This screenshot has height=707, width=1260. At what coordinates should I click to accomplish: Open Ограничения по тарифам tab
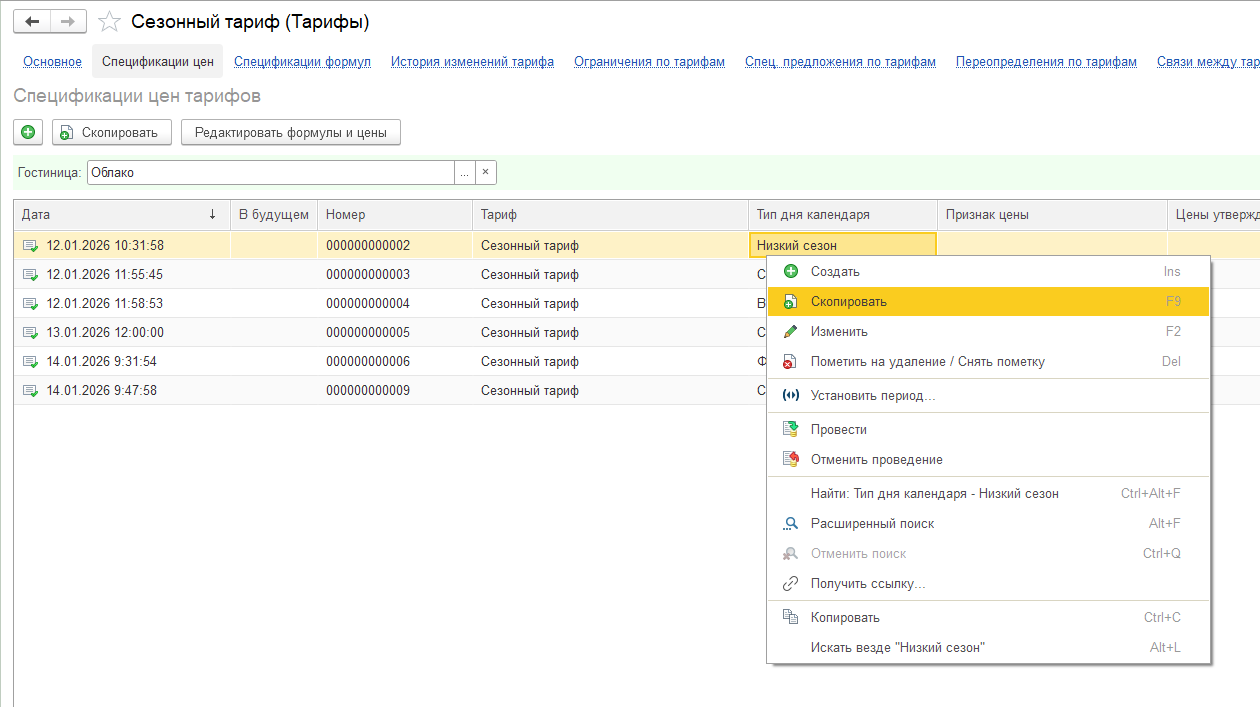tap(649, 61)
